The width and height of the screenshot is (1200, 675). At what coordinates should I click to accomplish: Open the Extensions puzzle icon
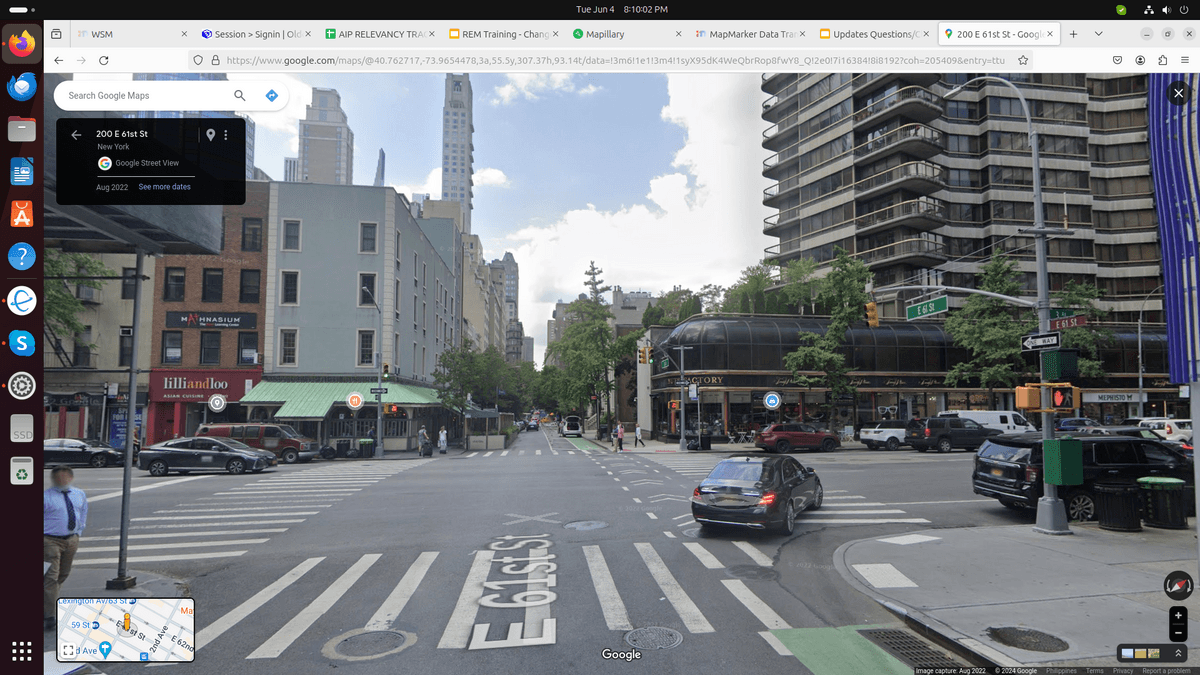[x=1162, y=60]
